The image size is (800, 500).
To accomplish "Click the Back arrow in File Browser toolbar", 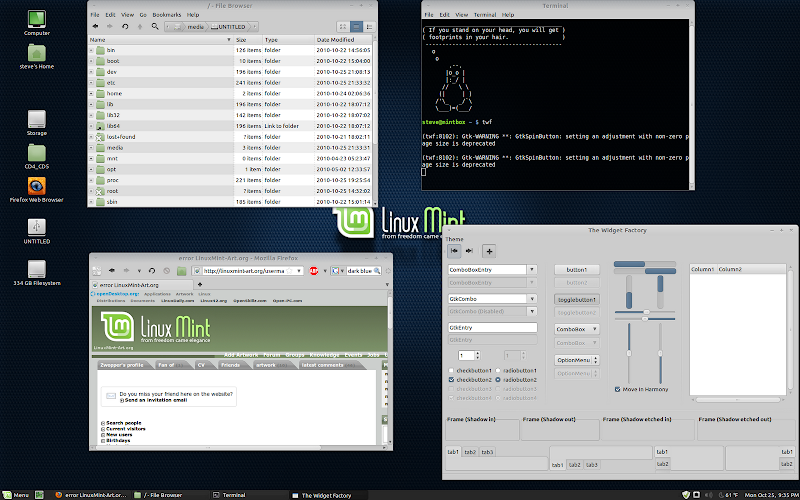I will [95, 28].
